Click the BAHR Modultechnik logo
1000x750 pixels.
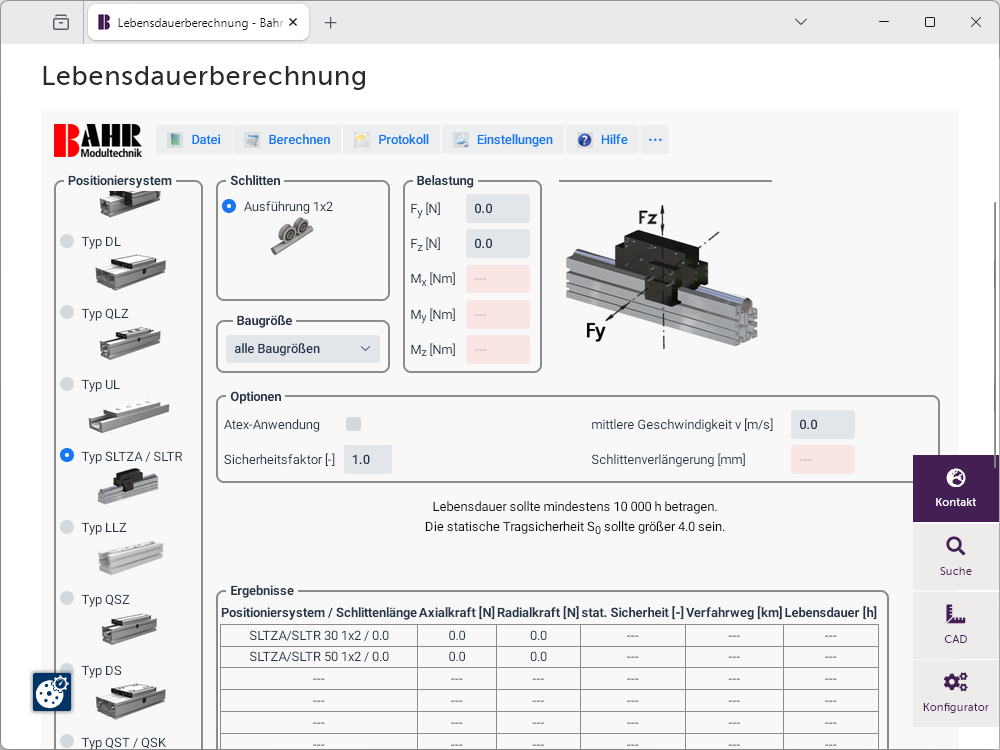pyautogui.click(x=98, y=140)
